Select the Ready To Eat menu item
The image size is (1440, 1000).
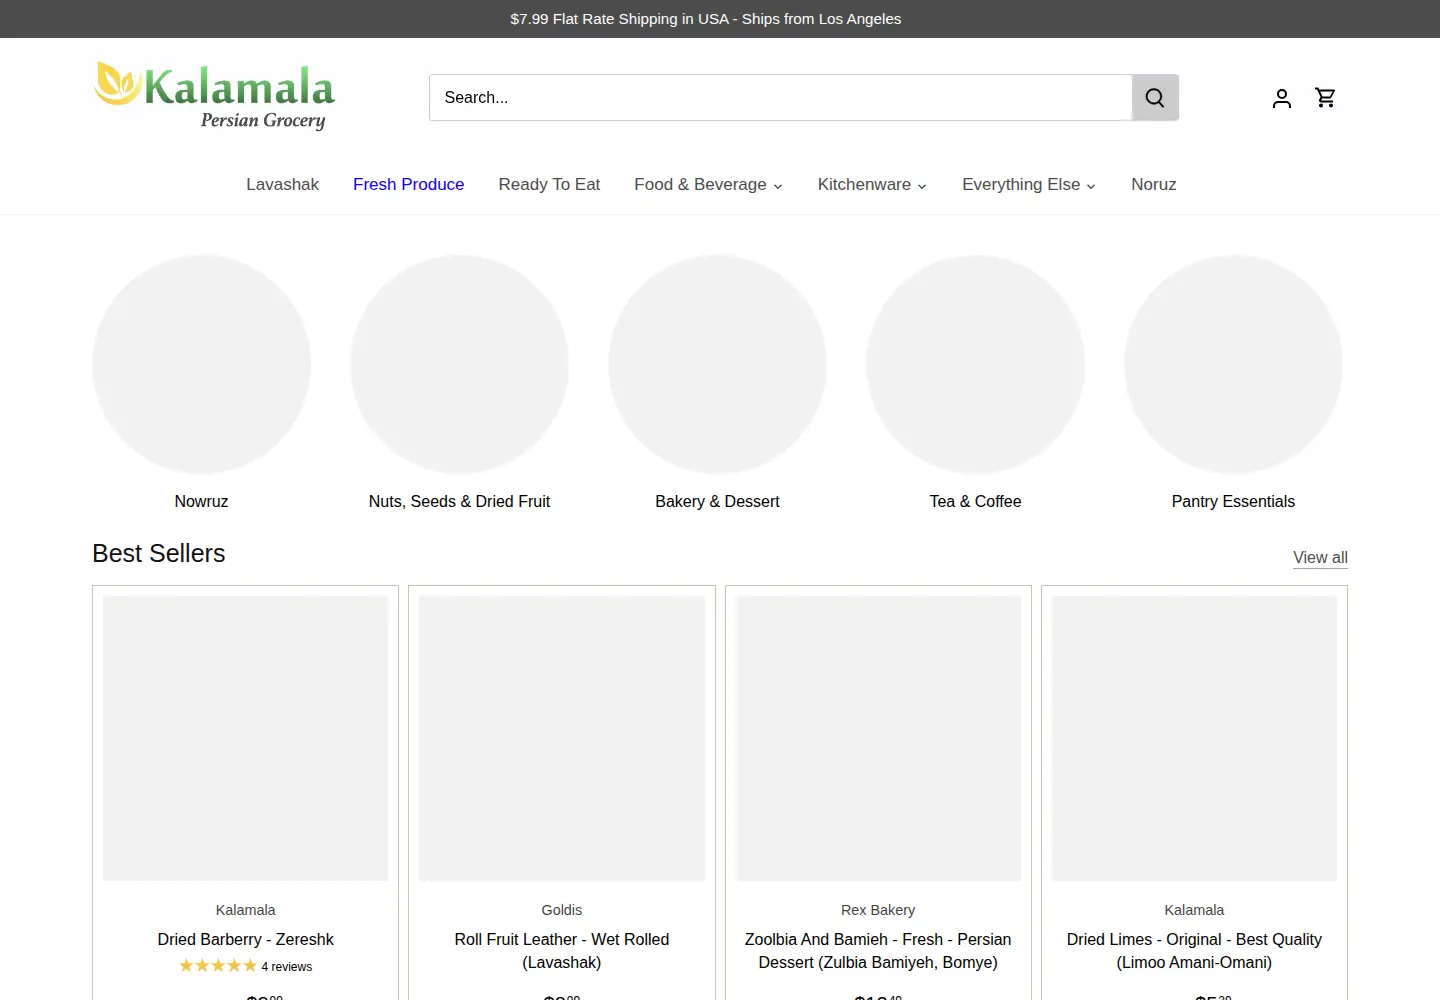(x=549, y=184)
